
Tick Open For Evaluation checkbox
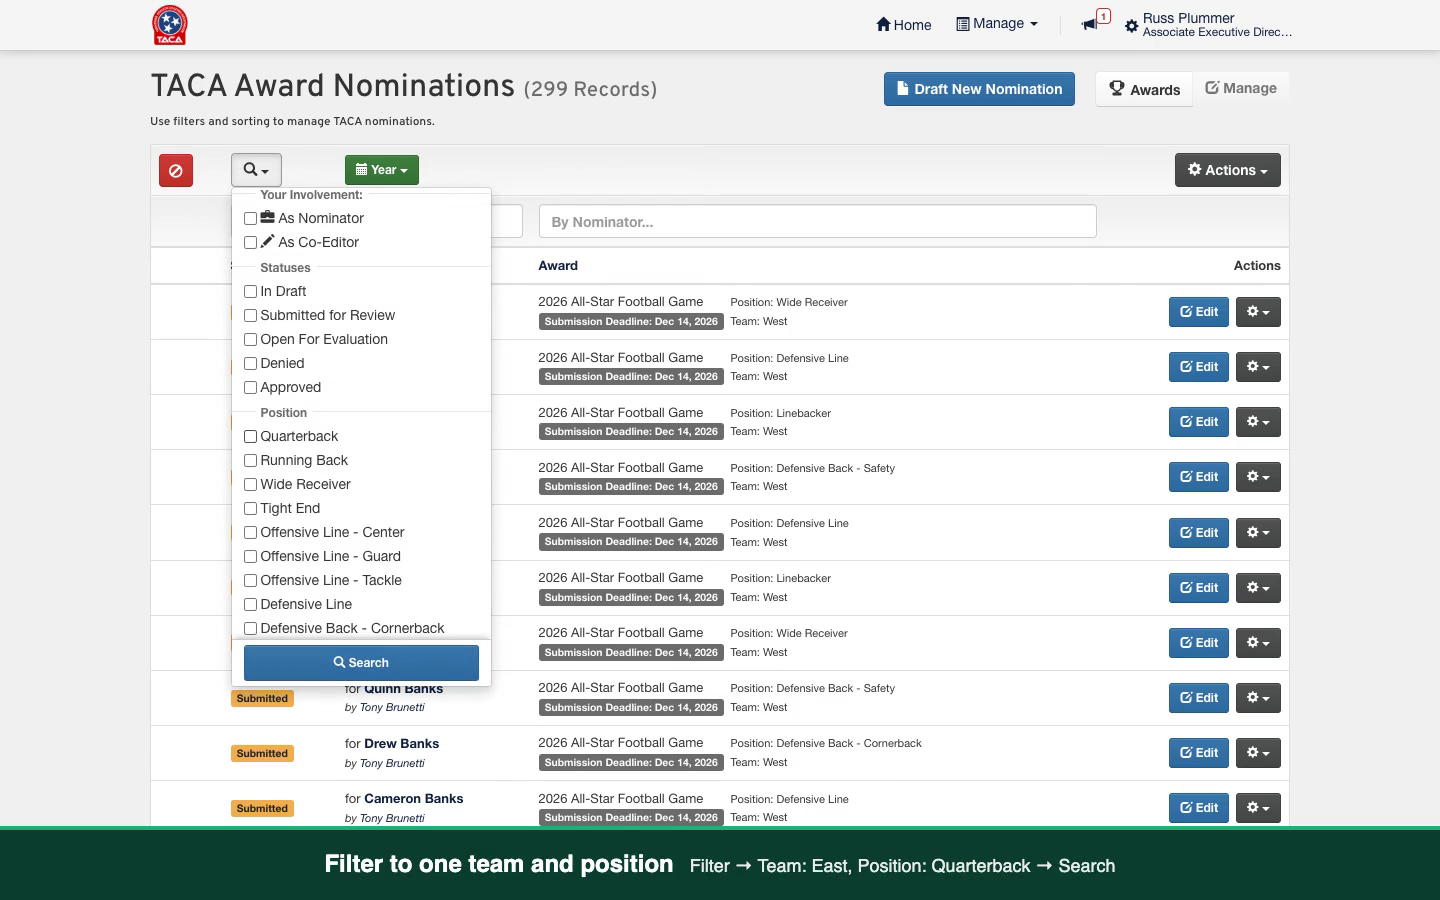[251, 339]
